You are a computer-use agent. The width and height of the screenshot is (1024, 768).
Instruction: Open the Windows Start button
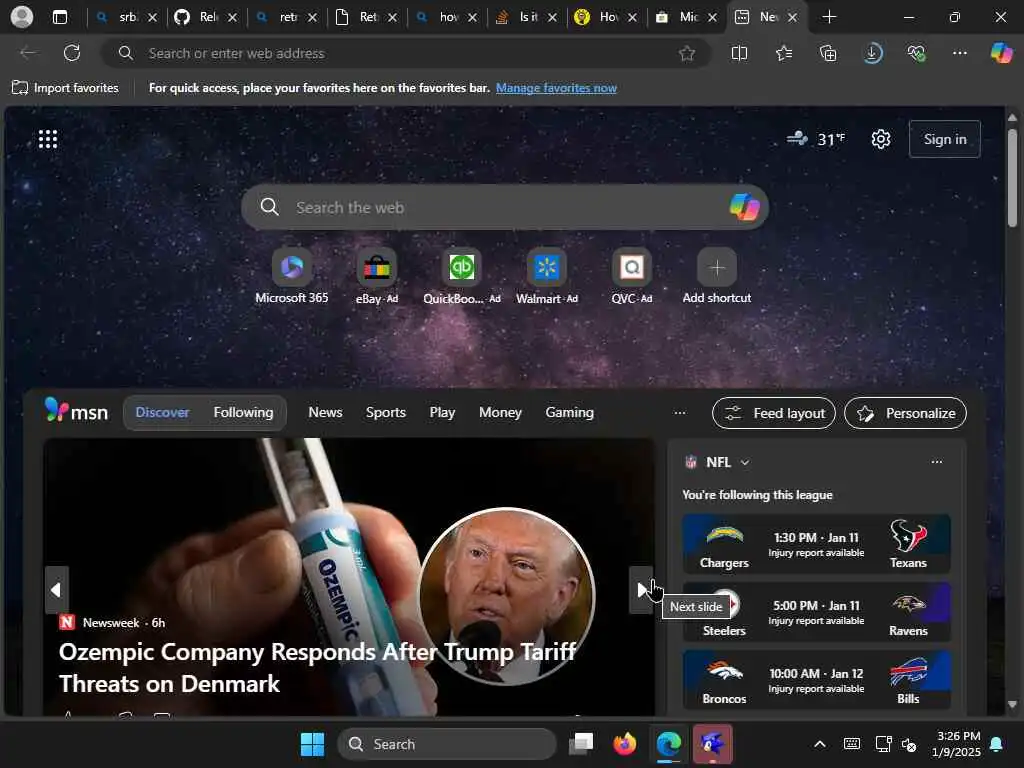point(312,744)
